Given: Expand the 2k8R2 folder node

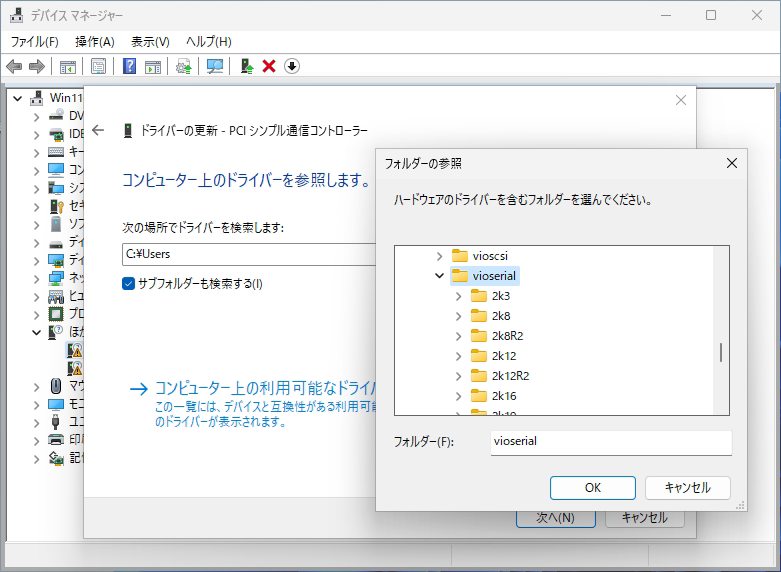Looking at the screenshot, I should [459, 336].
